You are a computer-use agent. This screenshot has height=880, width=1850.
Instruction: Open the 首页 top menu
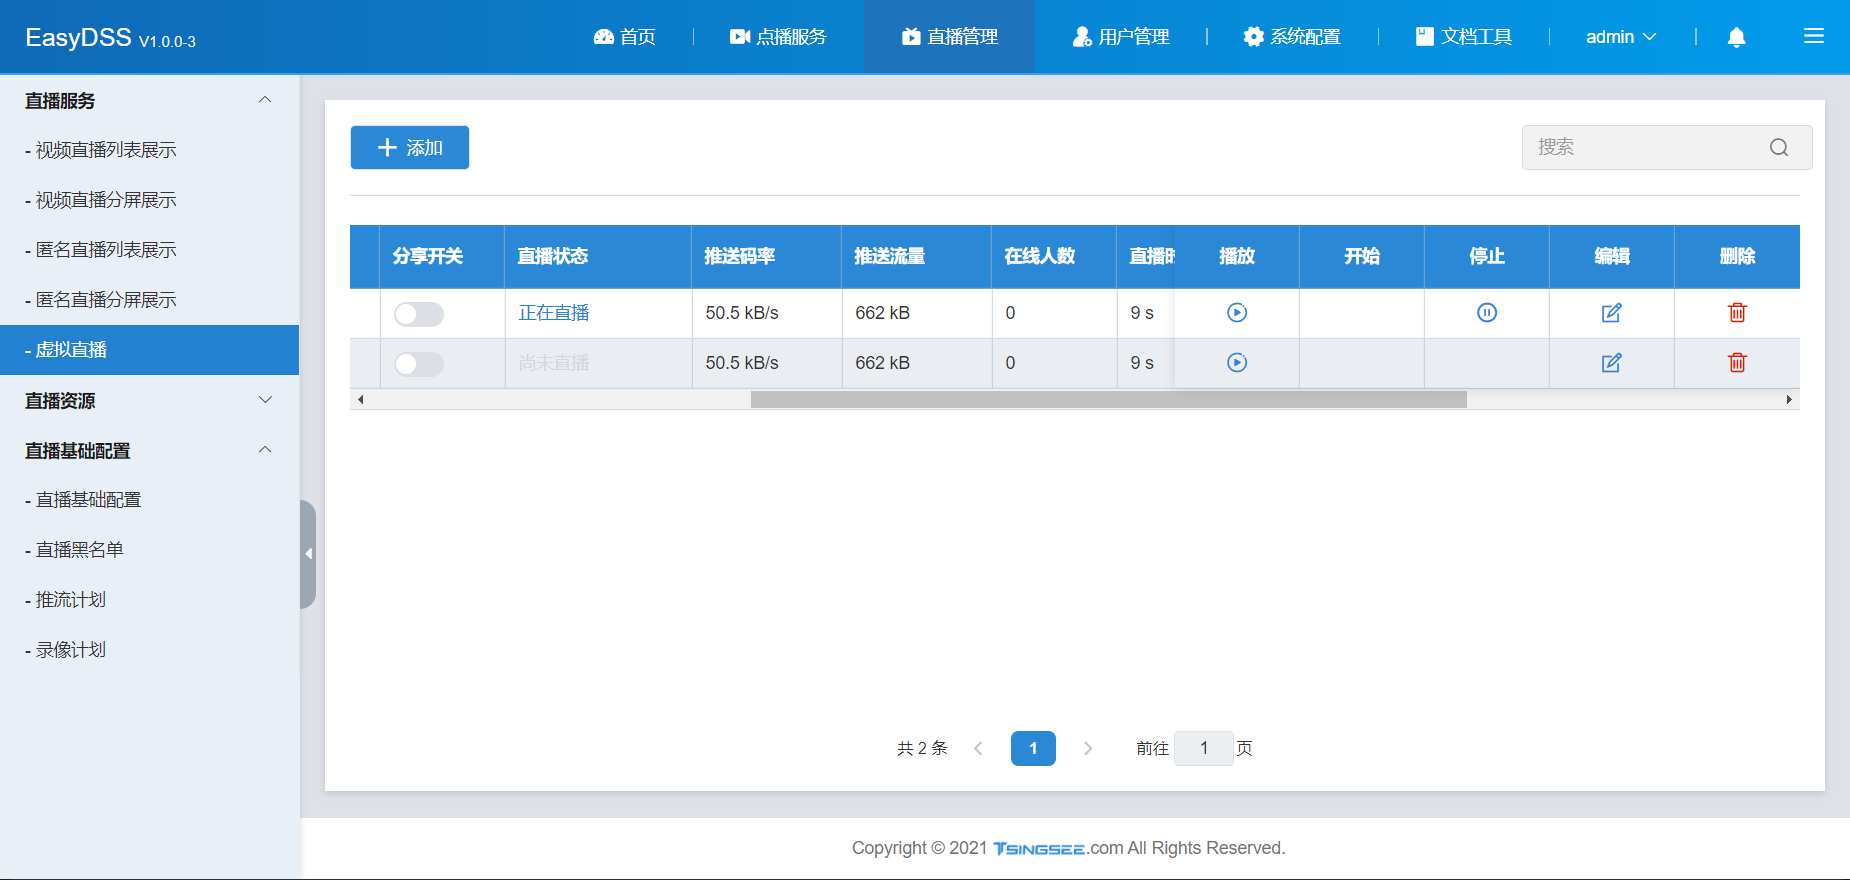625,37
